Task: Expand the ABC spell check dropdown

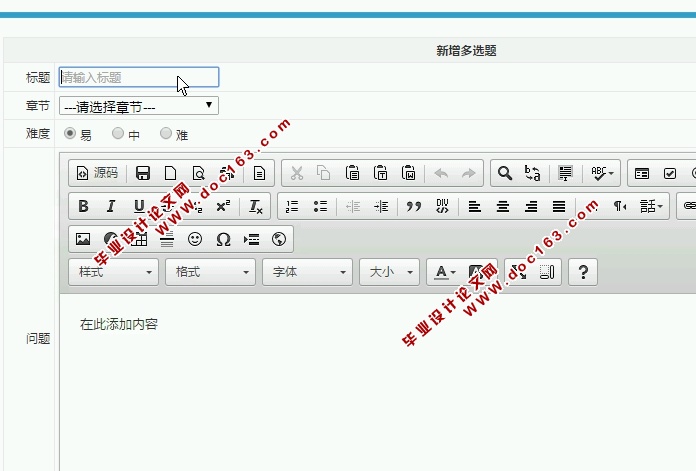Action: tap(602, 173)
